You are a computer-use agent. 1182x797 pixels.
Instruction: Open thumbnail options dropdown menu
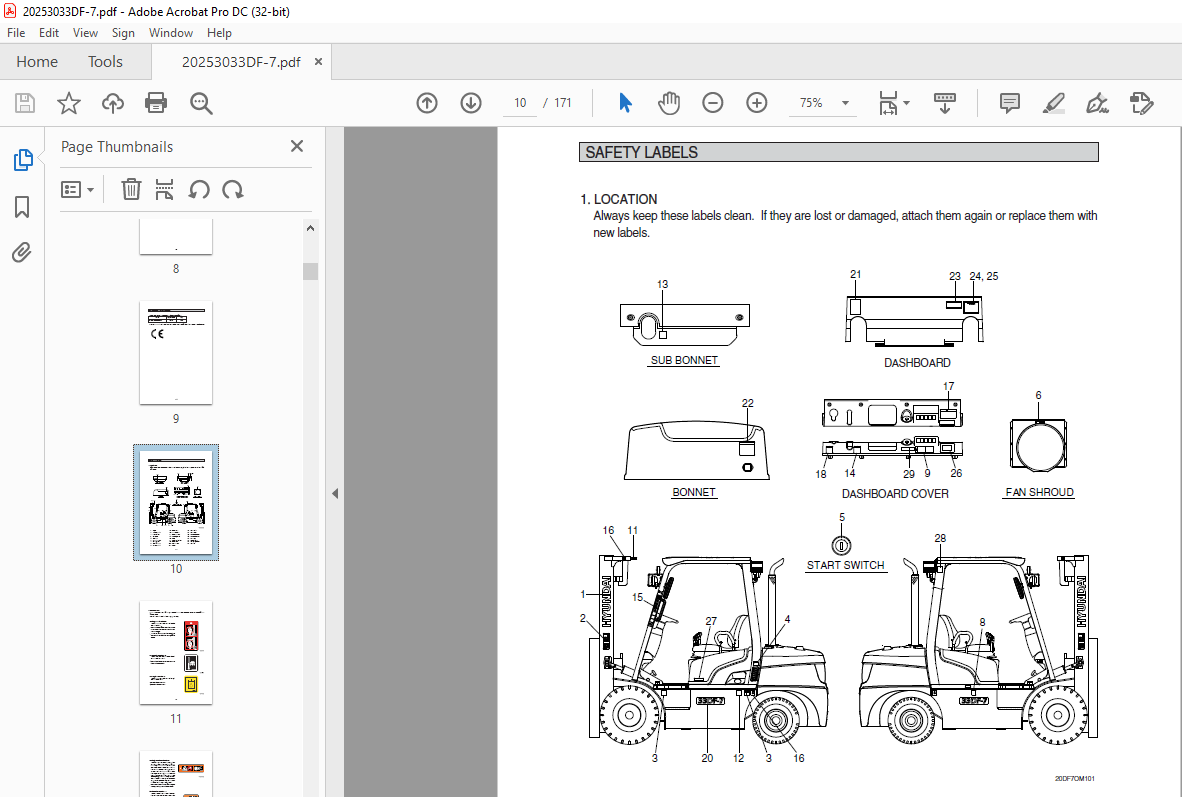coord(78,189)
